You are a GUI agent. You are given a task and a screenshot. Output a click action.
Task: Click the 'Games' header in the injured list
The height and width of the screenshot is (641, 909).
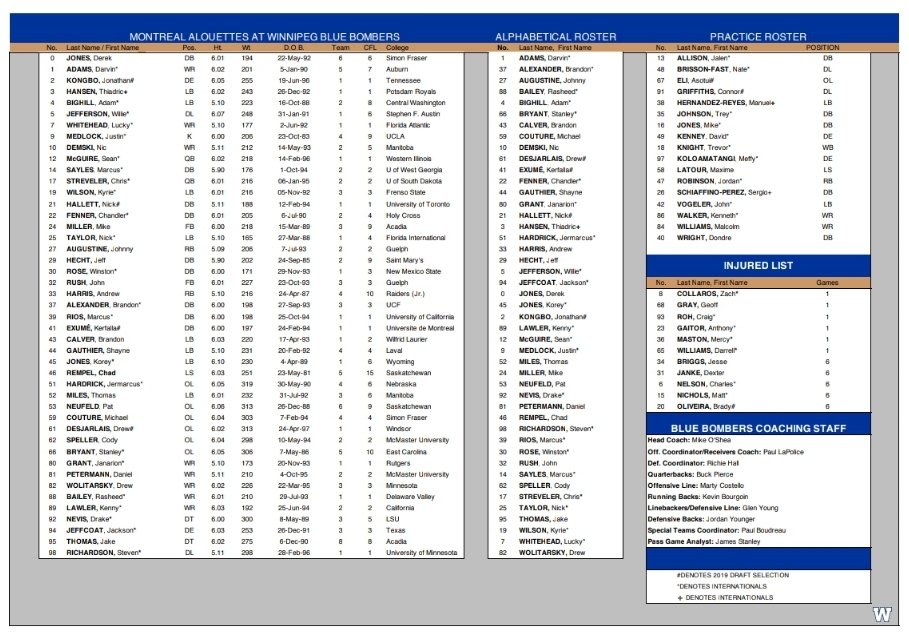coord(827,282)
